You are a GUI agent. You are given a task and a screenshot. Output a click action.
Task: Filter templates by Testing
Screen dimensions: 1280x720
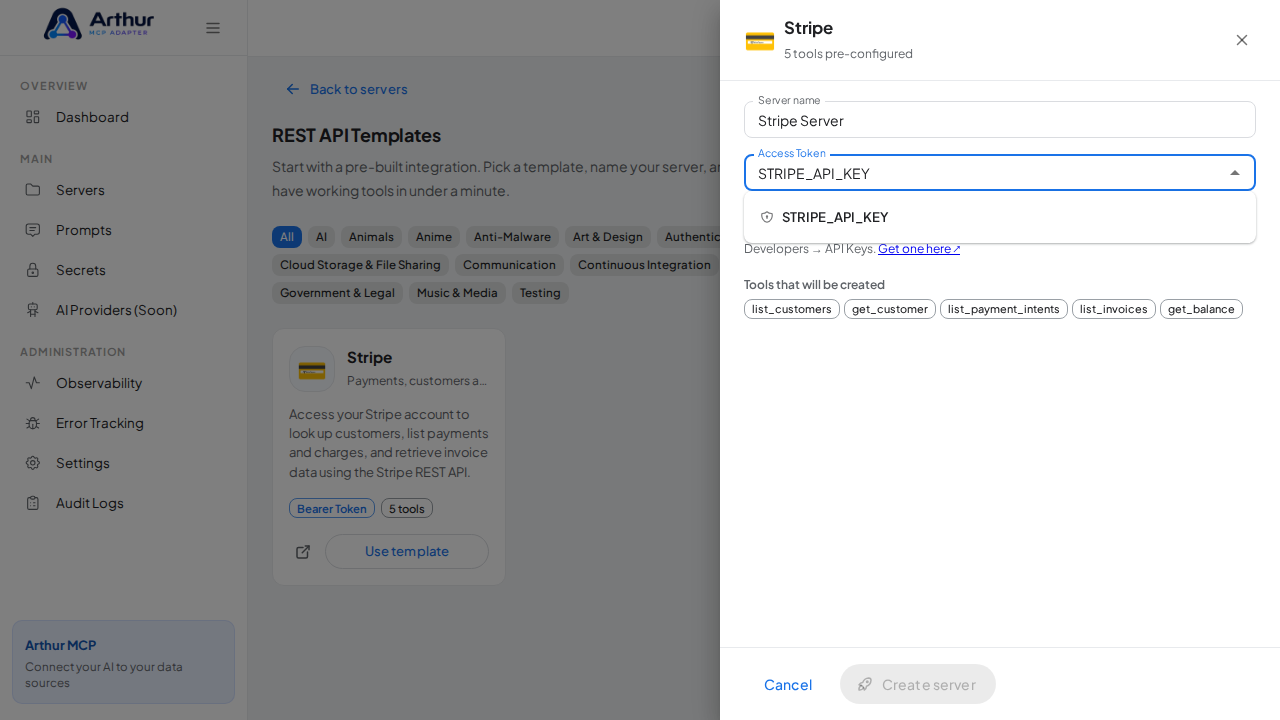click(x=540, y=293)
